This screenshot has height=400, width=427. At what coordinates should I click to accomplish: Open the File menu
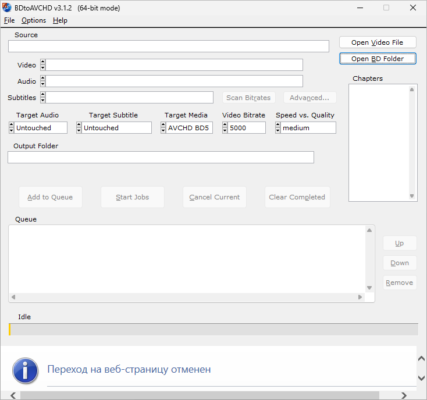9,20
